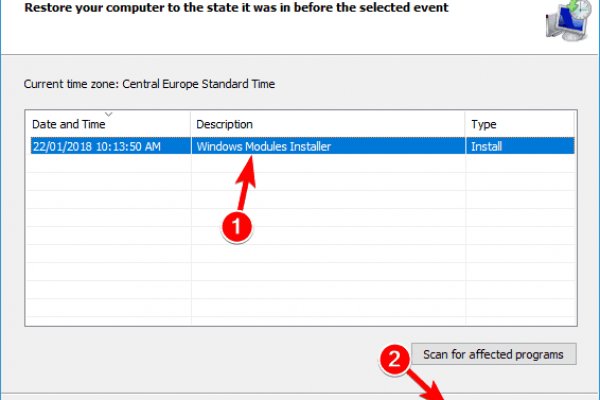Viewport: 600px width, 400px height.
Task: Click the Current time zone text
Action: [x=149, y=85]
